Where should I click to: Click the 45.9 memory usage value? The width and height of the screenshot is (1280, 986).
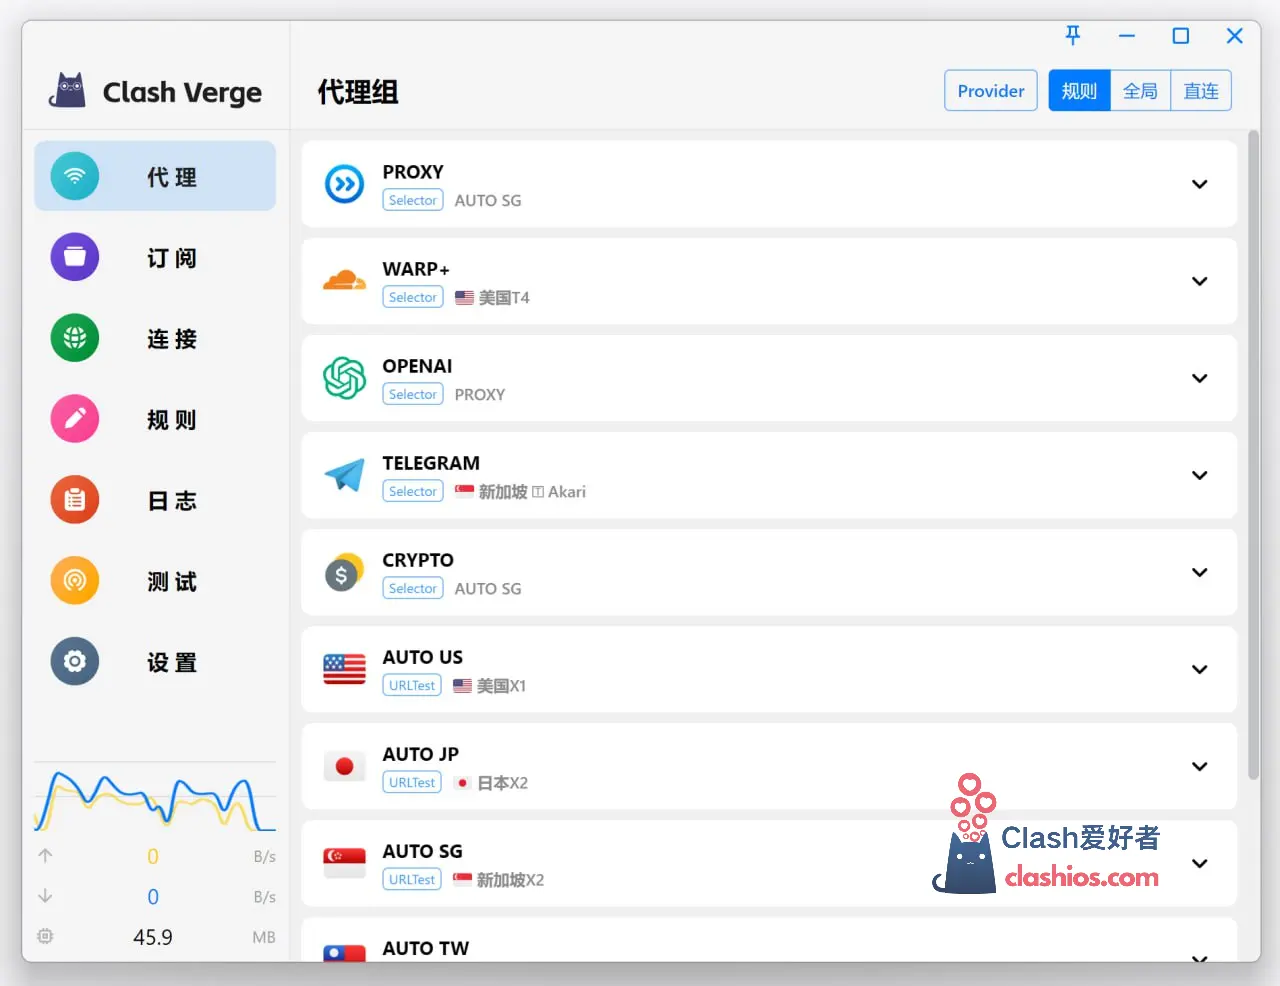click(x=153, y=937)
